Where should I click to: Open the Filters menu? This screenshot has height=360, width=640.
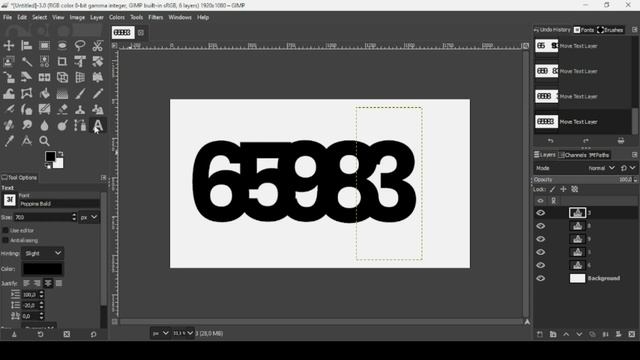pyautogui.click(x=156, y=18)
